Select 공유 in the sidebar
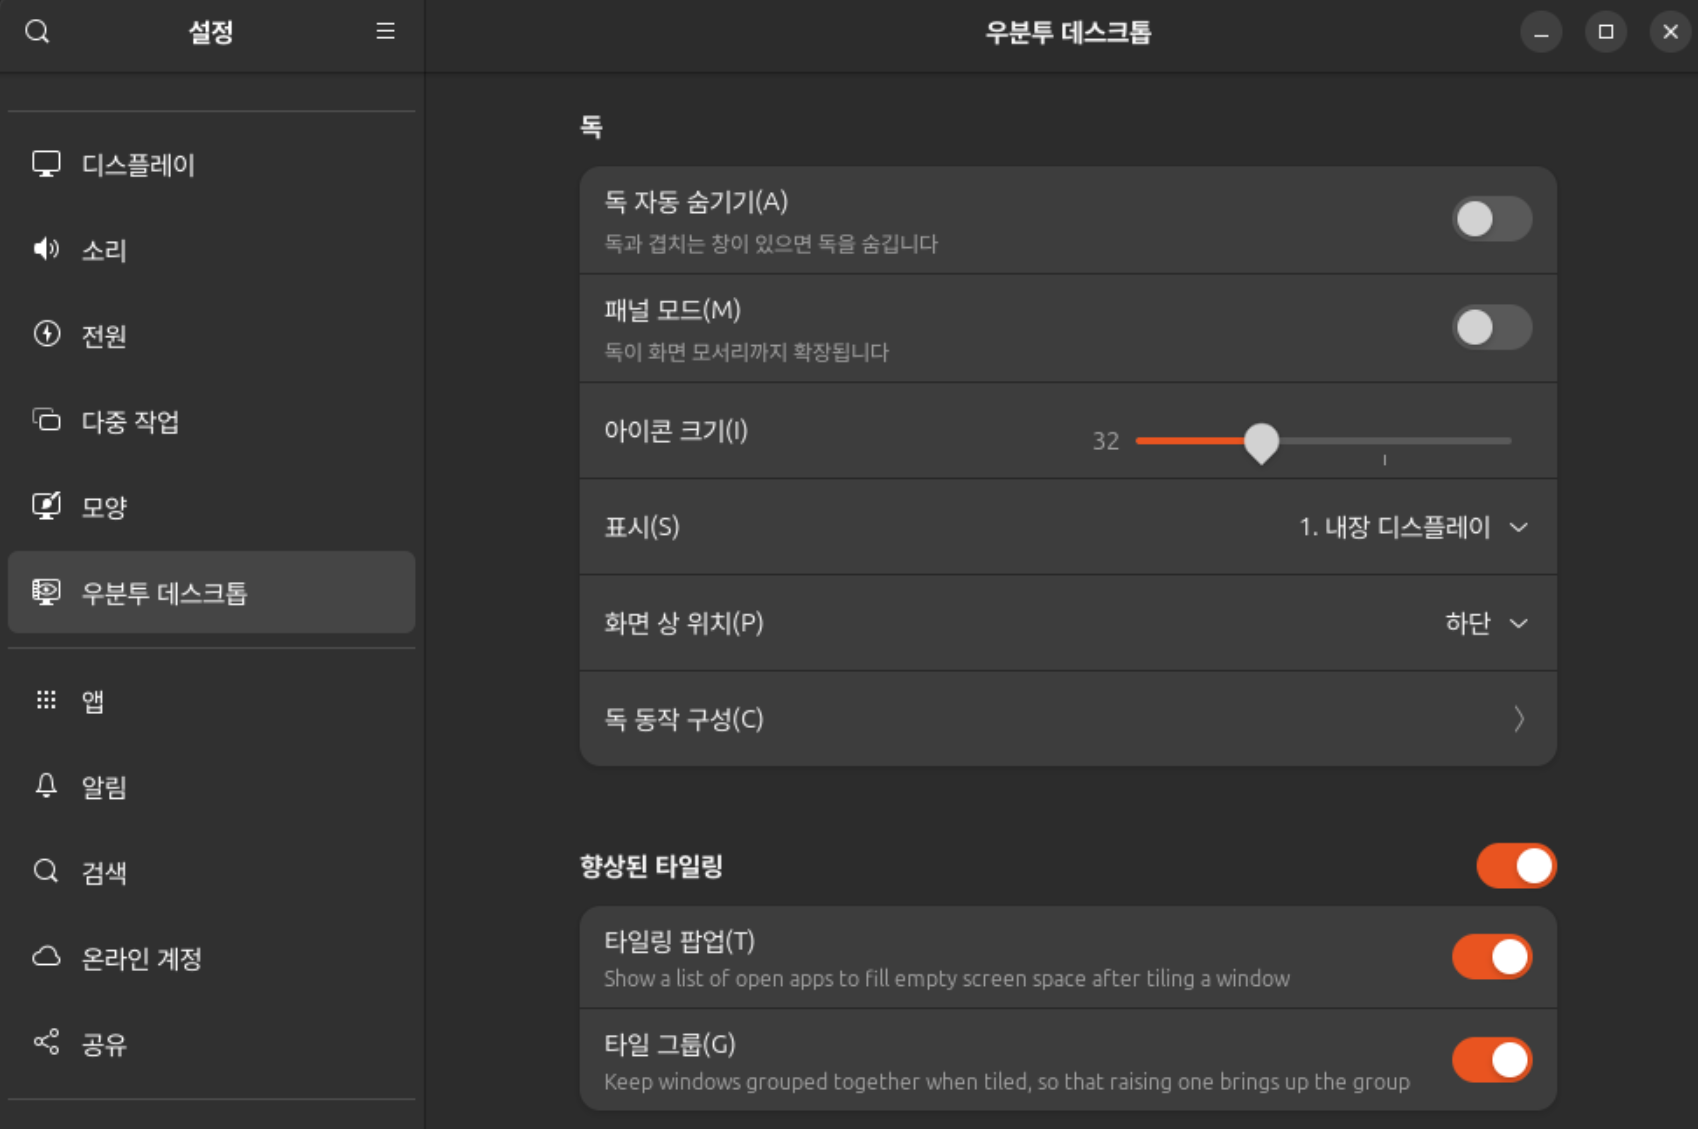 point(211,1044)
